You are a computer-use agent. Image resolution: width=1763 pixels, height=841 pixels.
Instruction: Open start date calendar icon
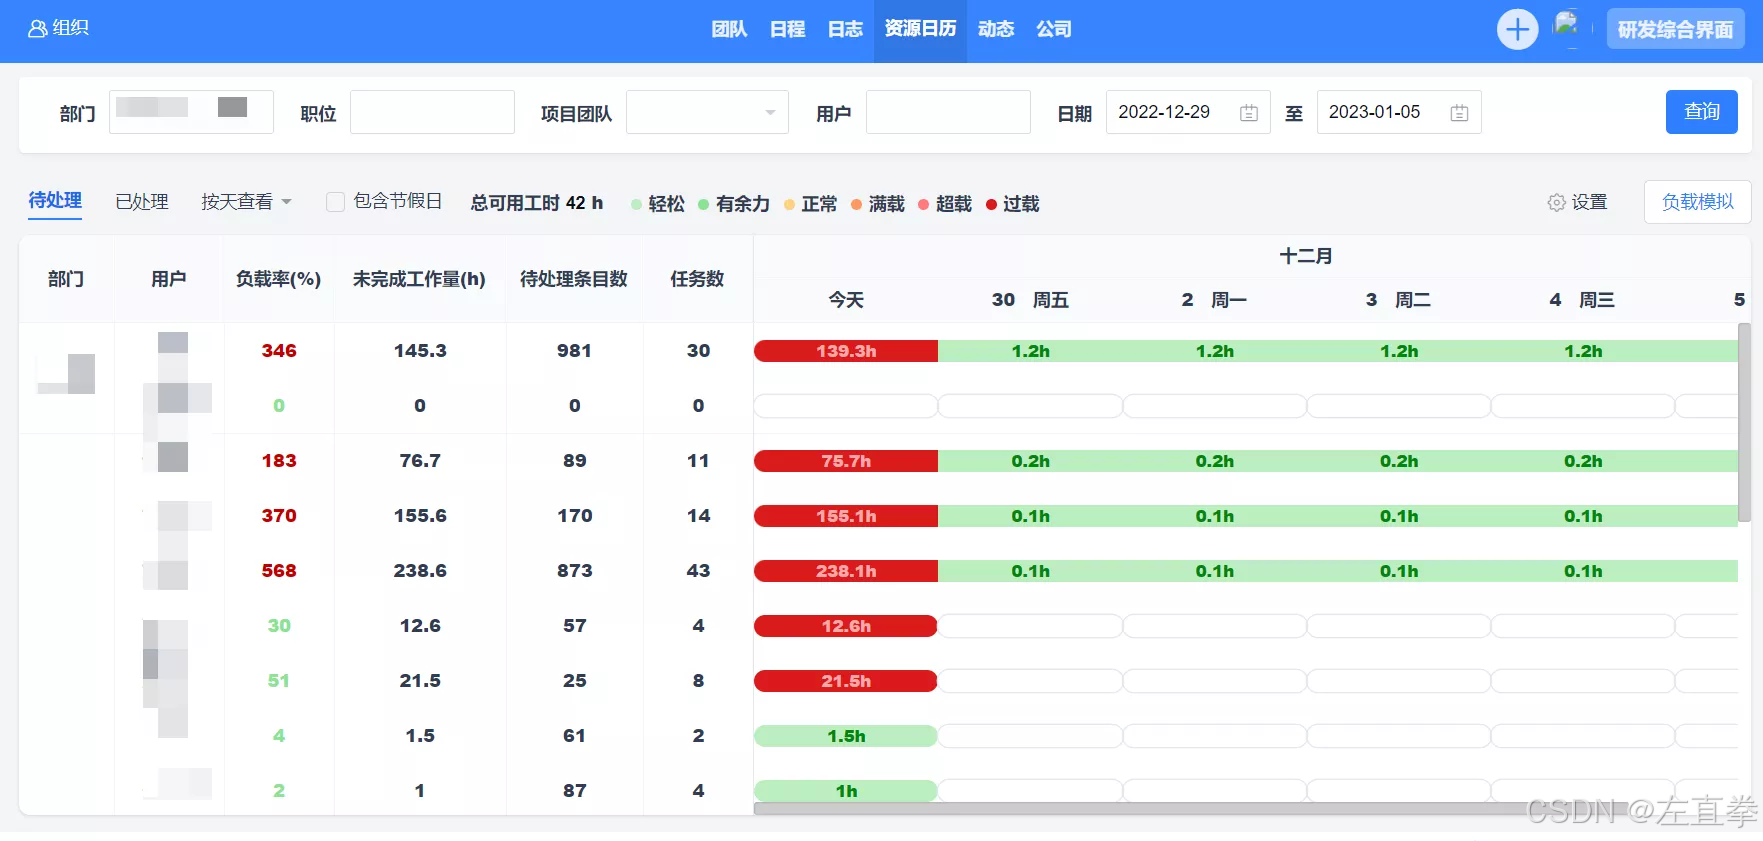tap(1248, 113)
